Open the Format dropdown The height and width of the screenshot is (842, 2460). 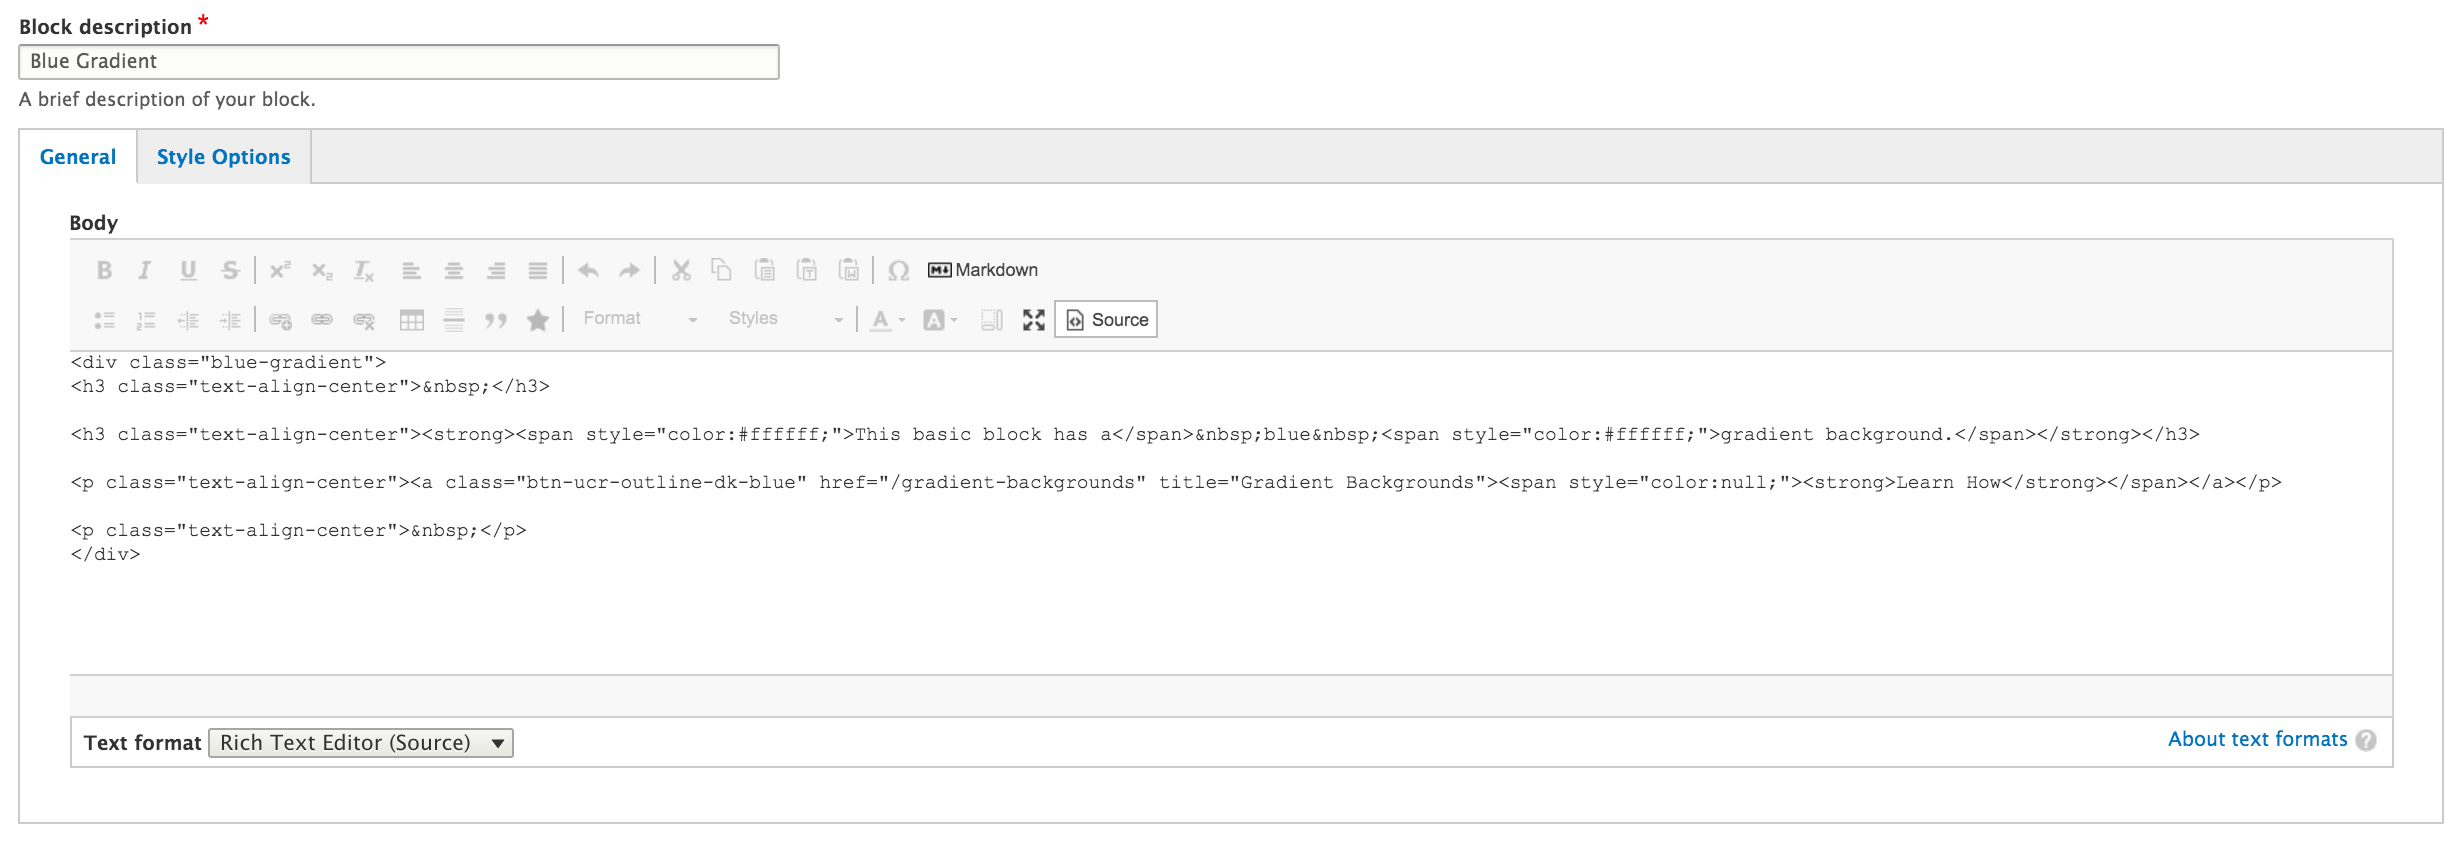pos(640,319)
